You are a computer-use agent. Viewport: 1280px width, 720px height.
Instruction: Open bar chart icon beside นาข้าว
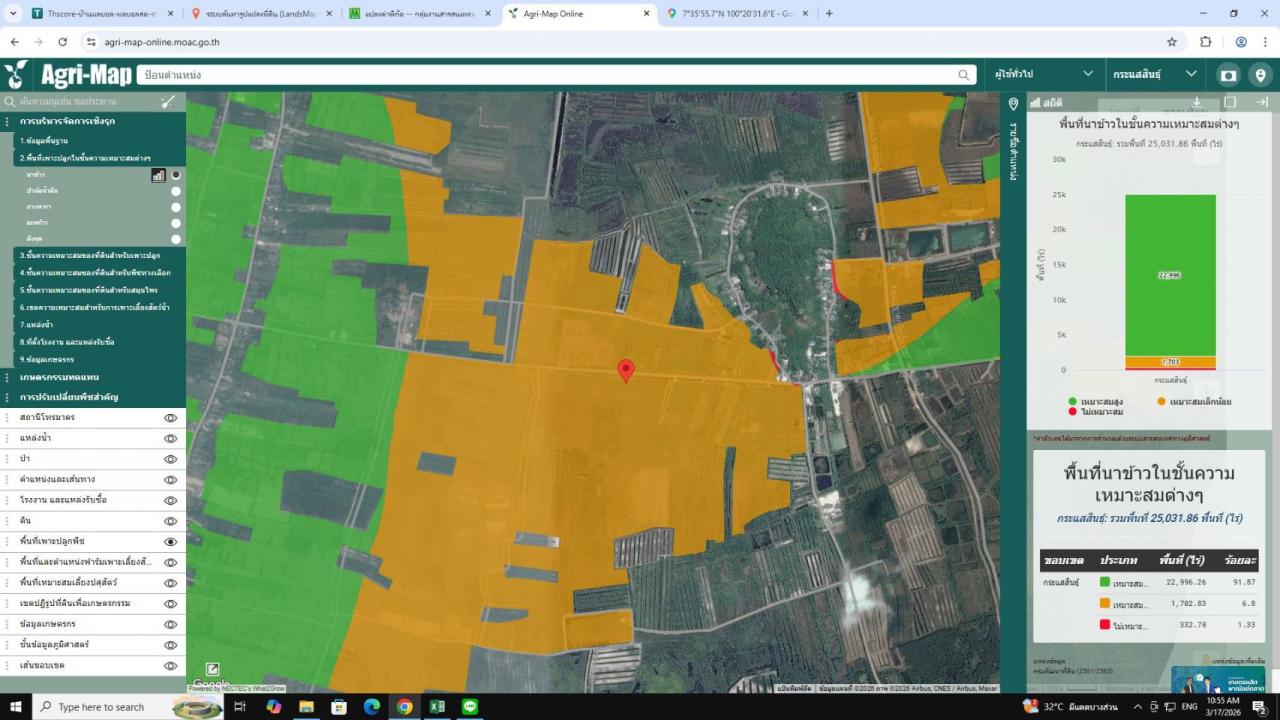point(158,175)
